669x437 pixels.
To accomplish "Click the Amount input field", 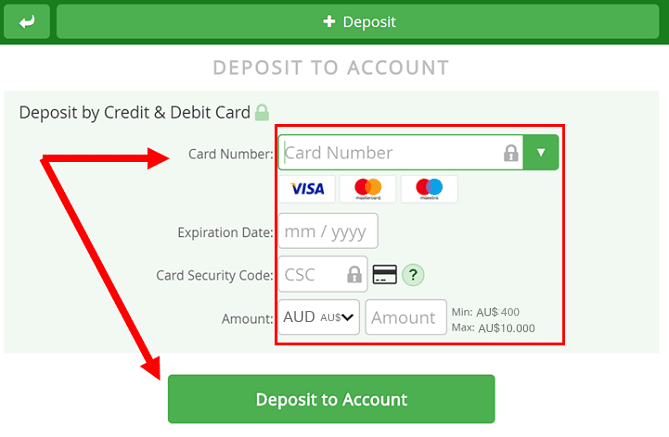I will coord(406,317).
